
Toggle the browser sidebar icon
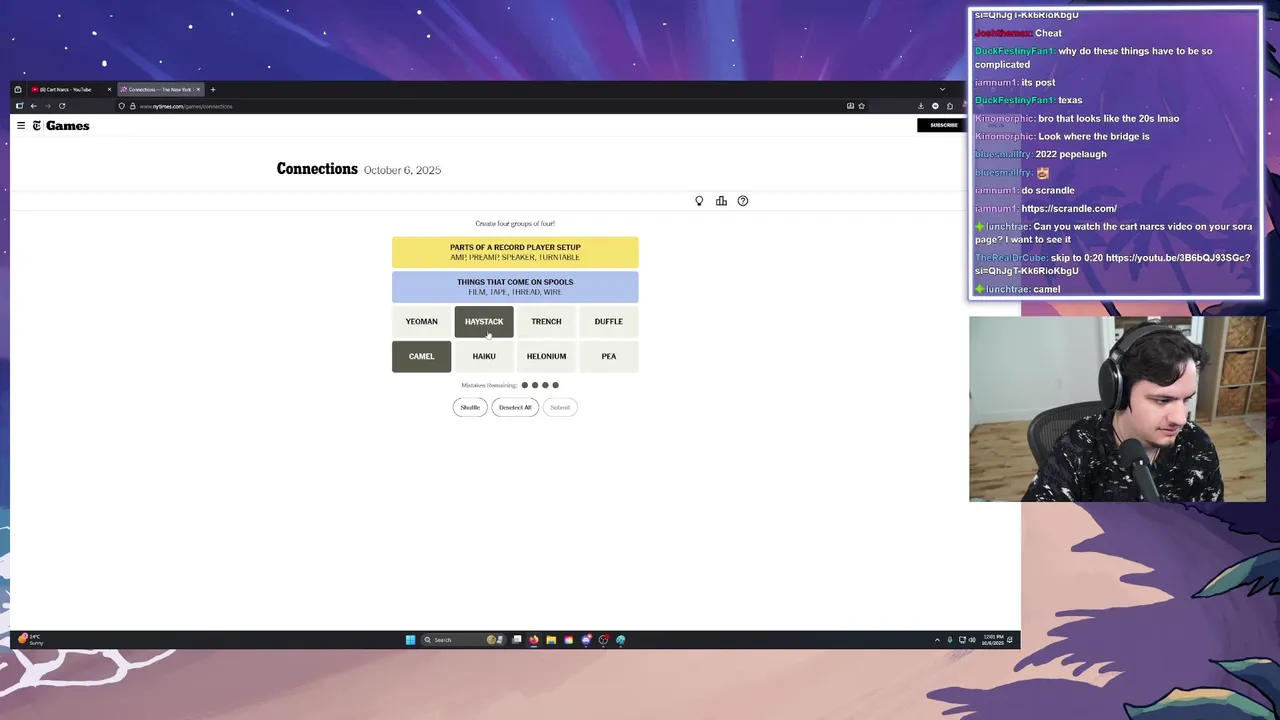(x=19, y=106)
